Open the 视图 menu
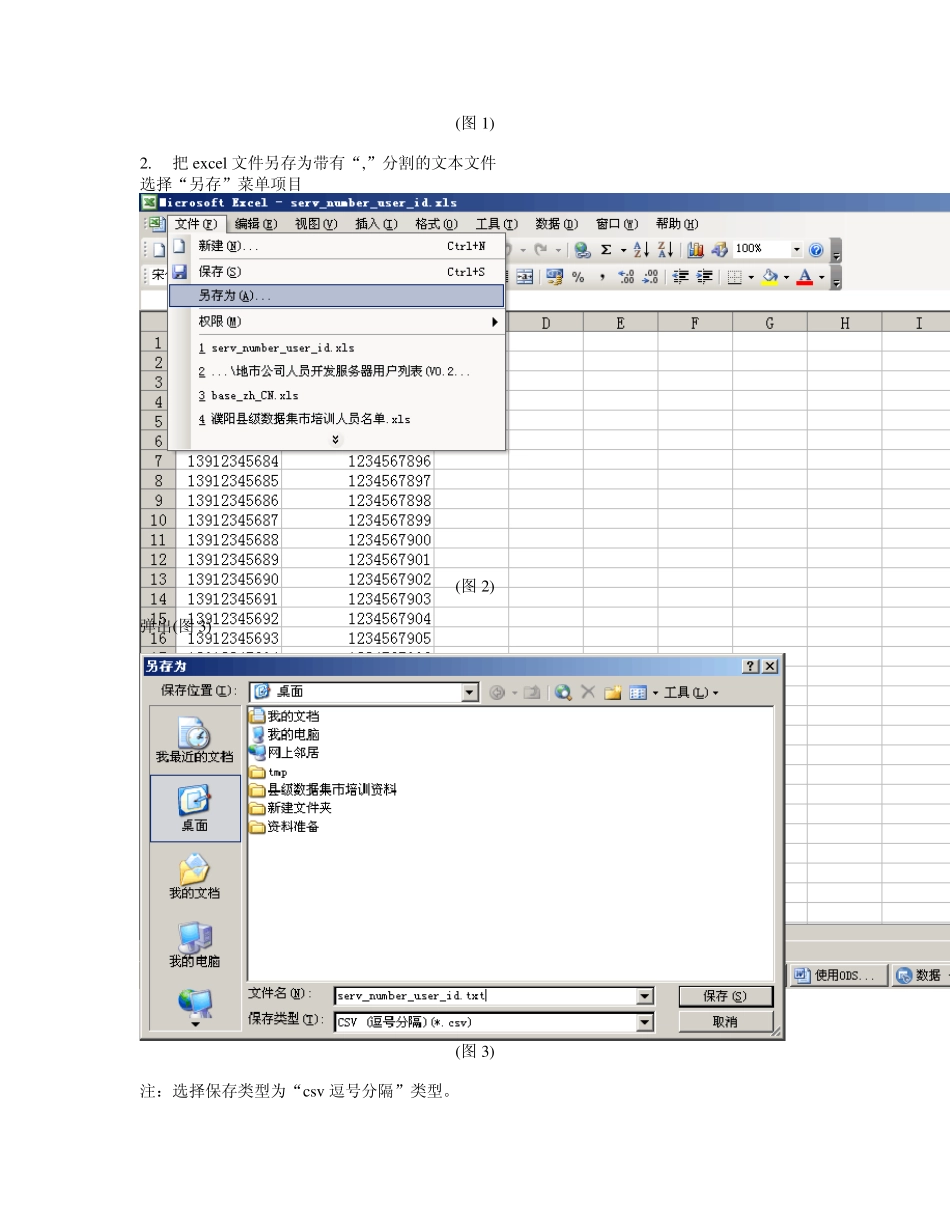Image resolution: width=950 pixels, height=1230 pixels. coord(316,224)
